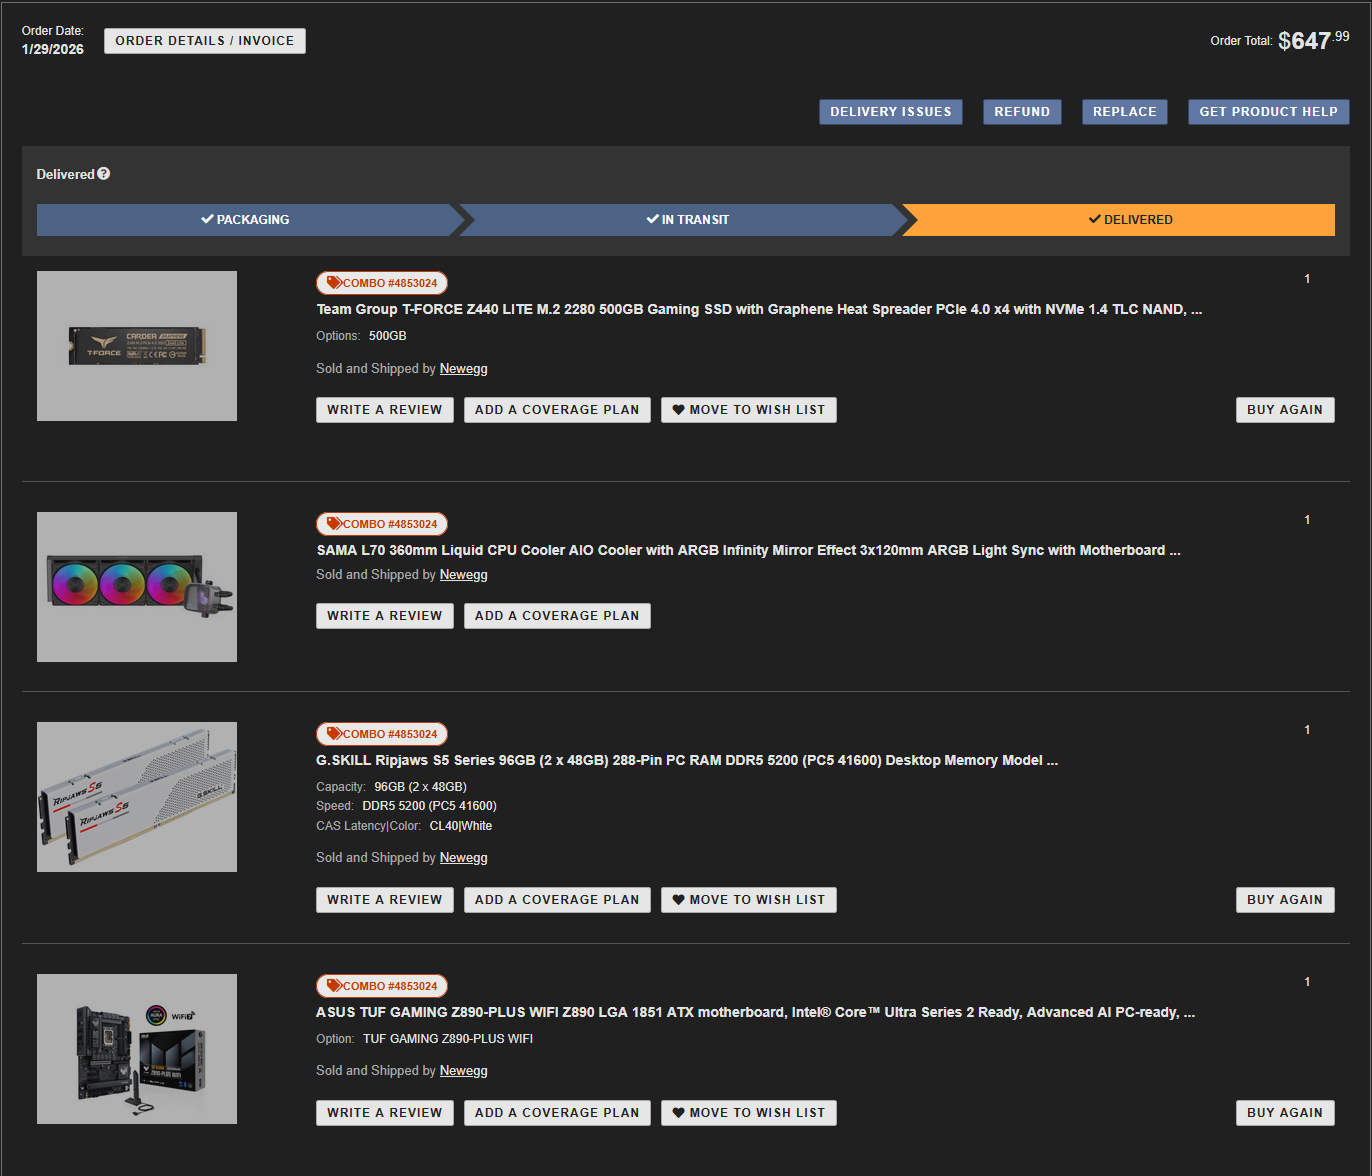This screenshot has width=1372, height=1176.
Task: Open Team Group T-FORCE Z440 SSD thumbnail
Action: tap(137, 346)
